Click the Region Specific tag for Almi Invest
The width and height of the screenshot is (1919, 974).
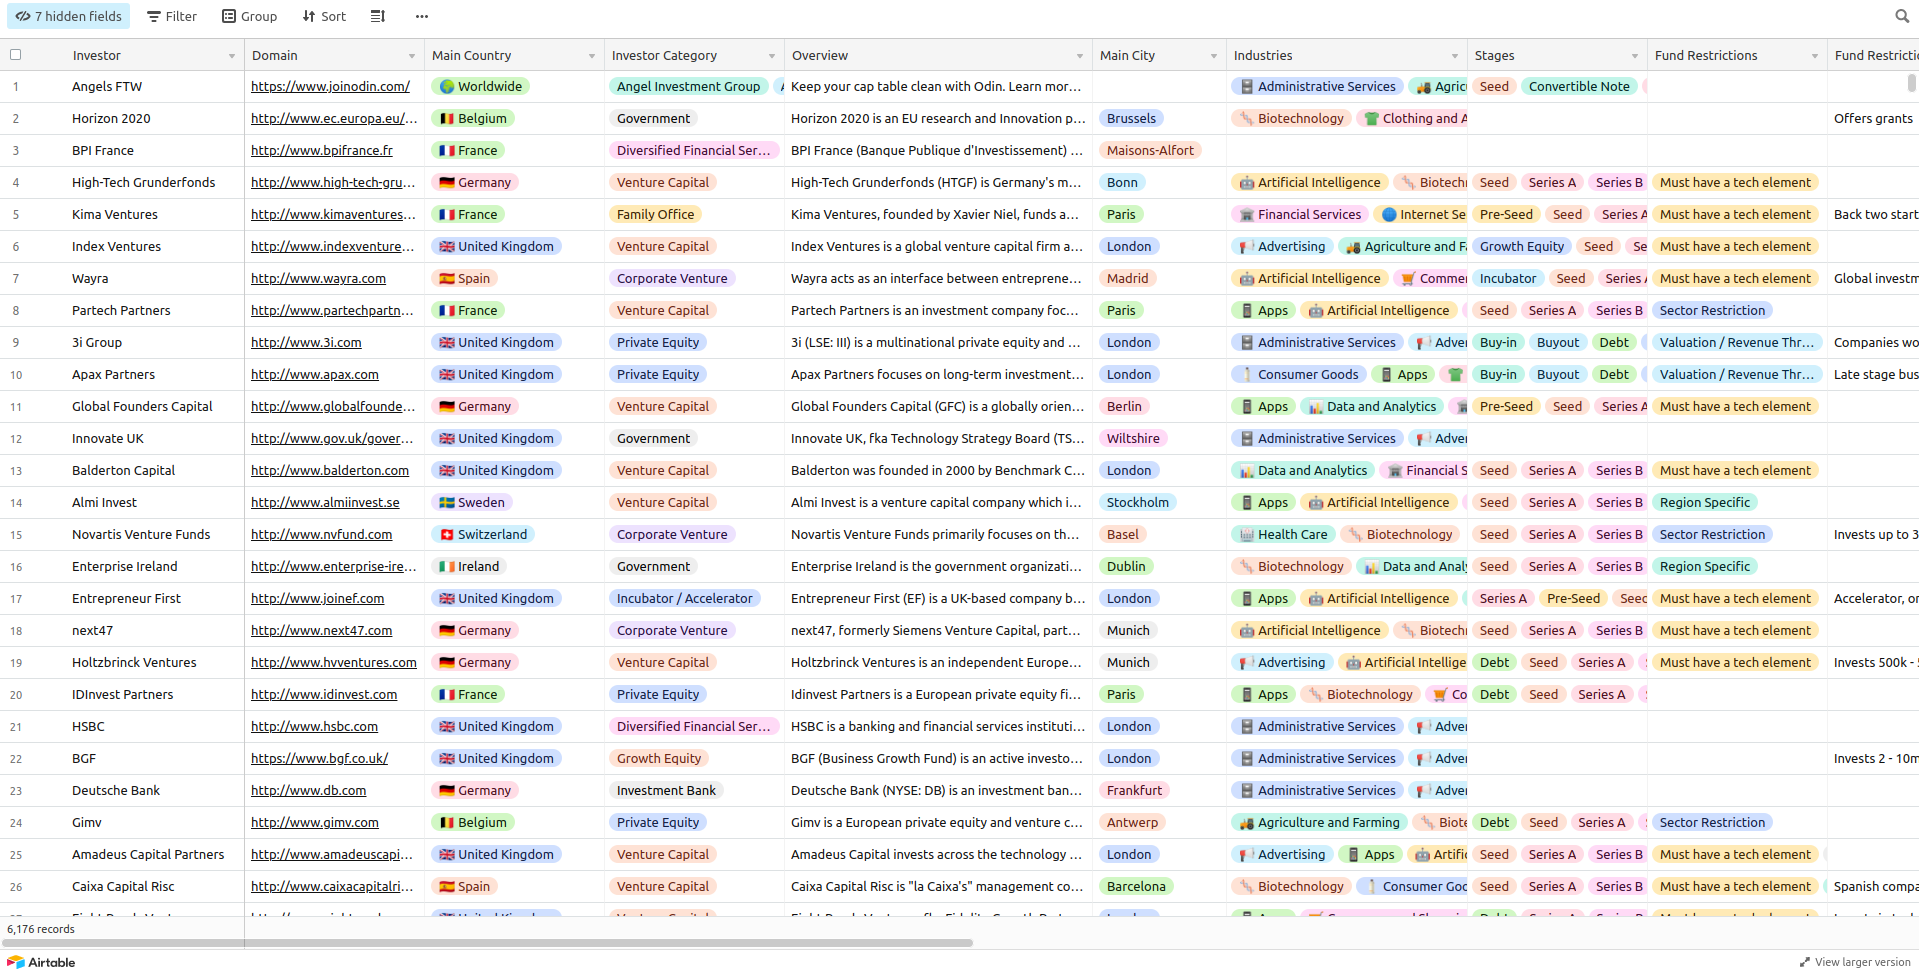1704,503
